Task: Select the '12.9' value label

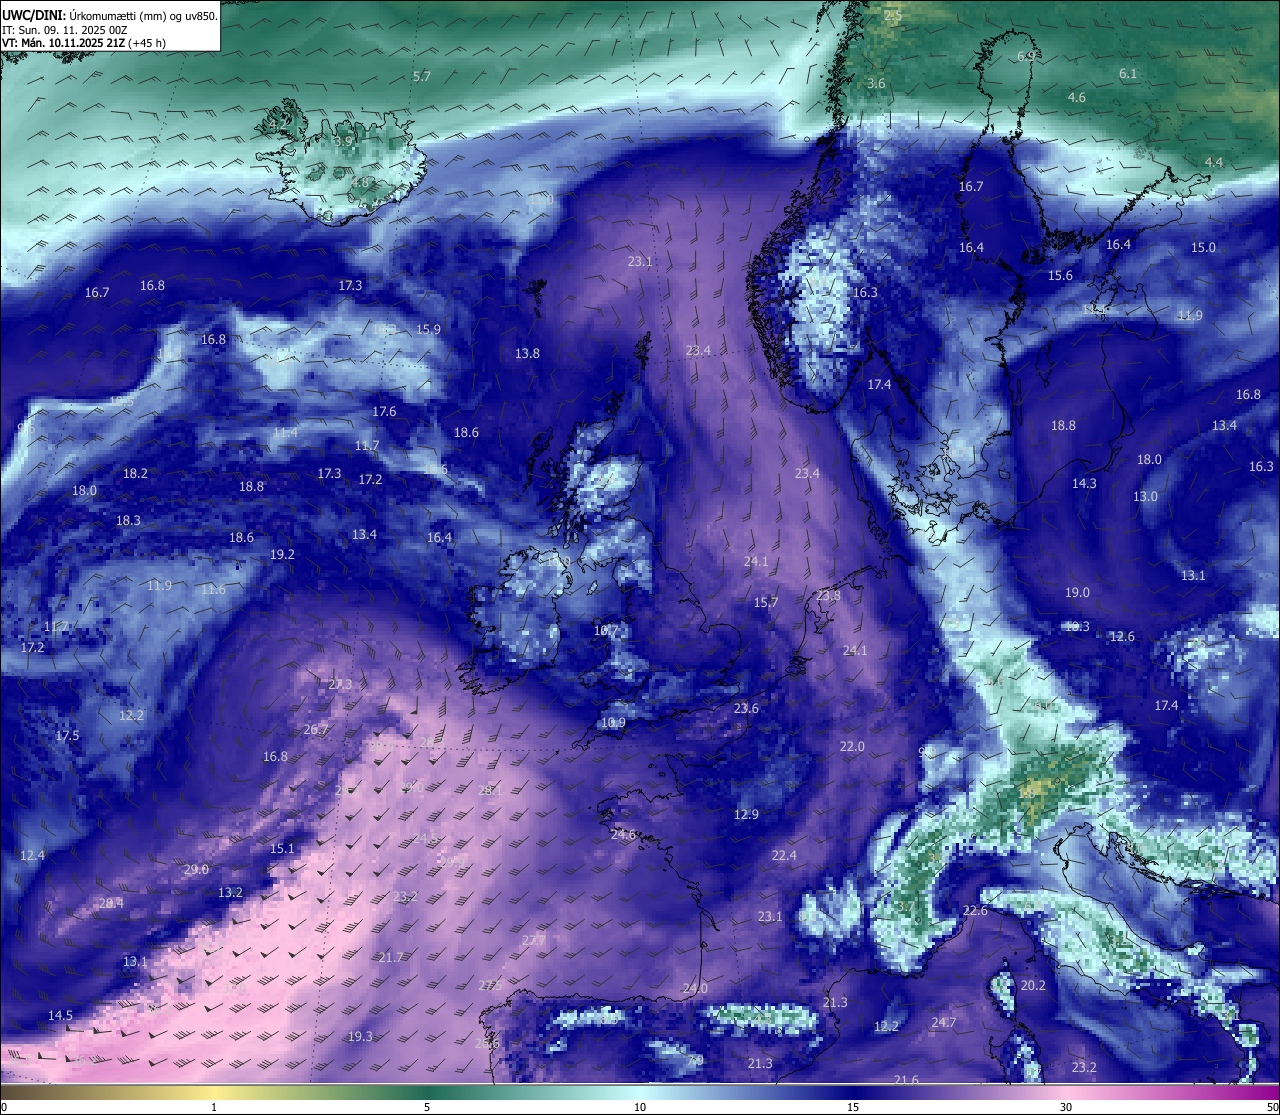Action: 746,814
